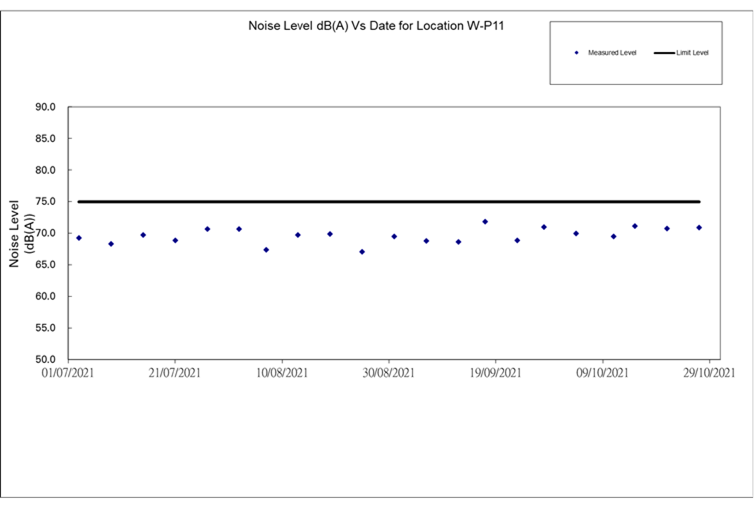
Task: Select the lowest data point before 30/08/2021
Action: point(362,252)
